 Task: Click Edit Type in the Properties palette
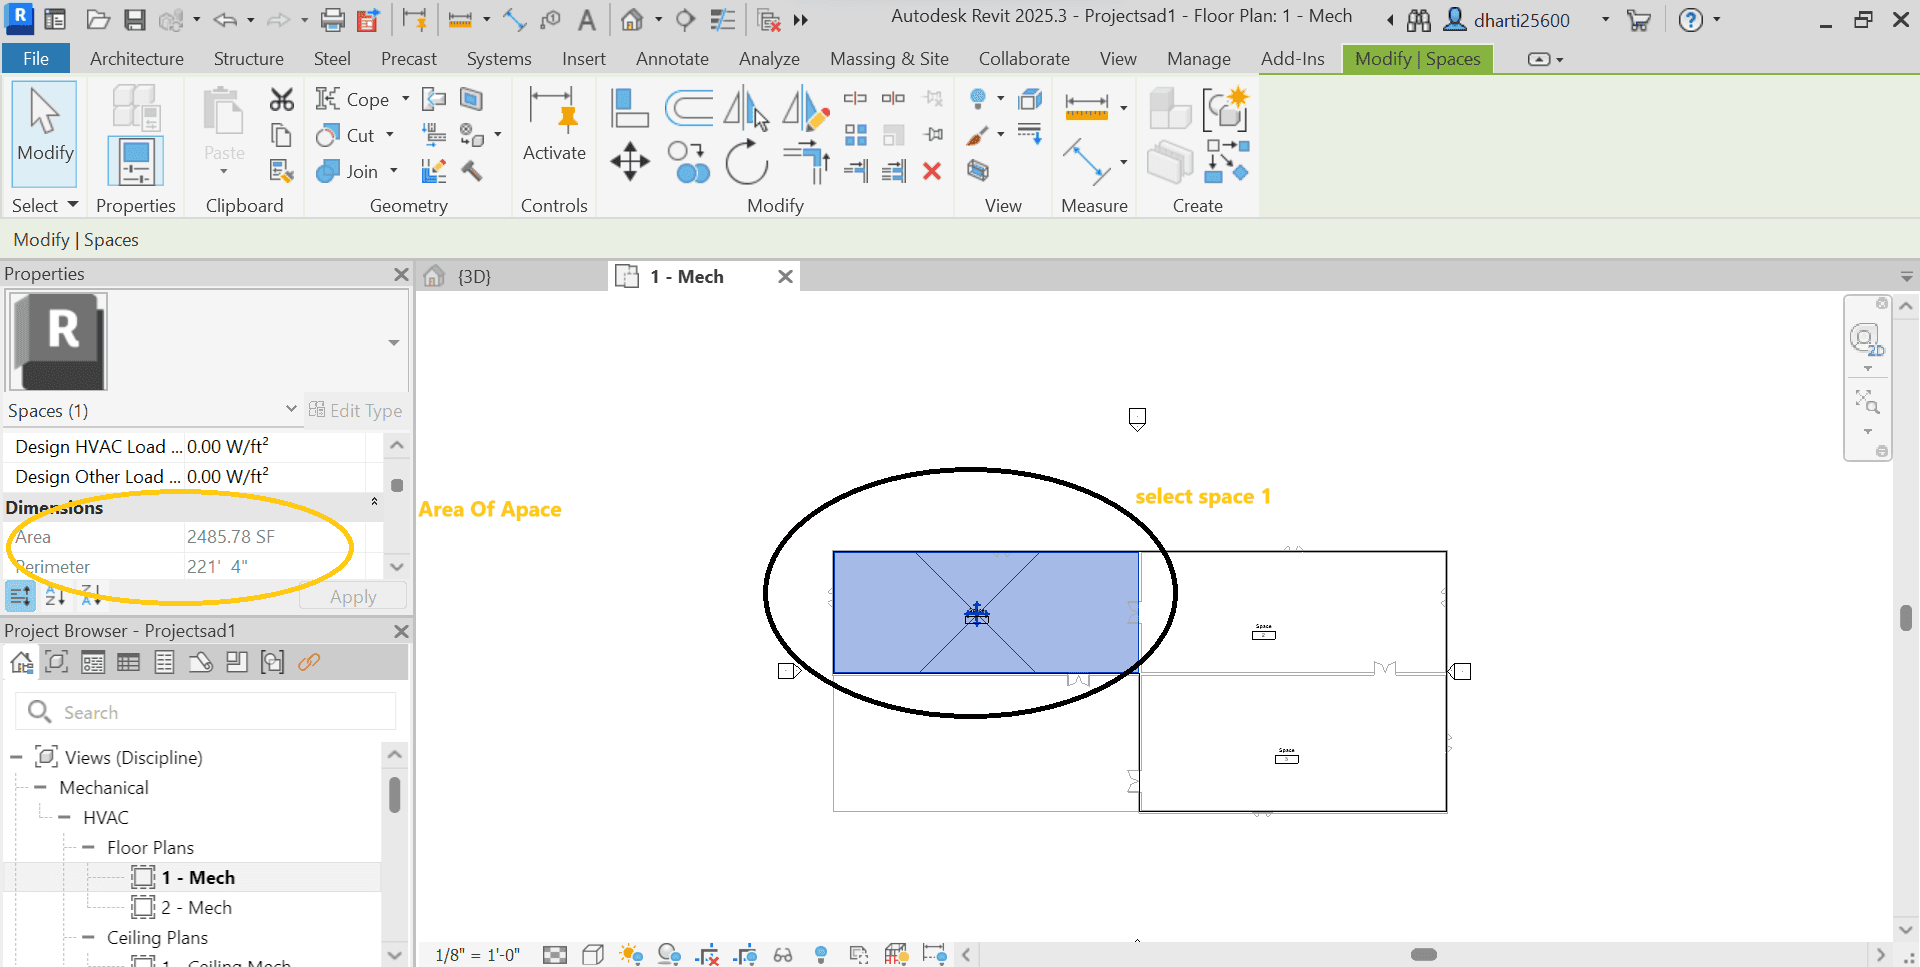pyautogui.click(x=356, y=410)
